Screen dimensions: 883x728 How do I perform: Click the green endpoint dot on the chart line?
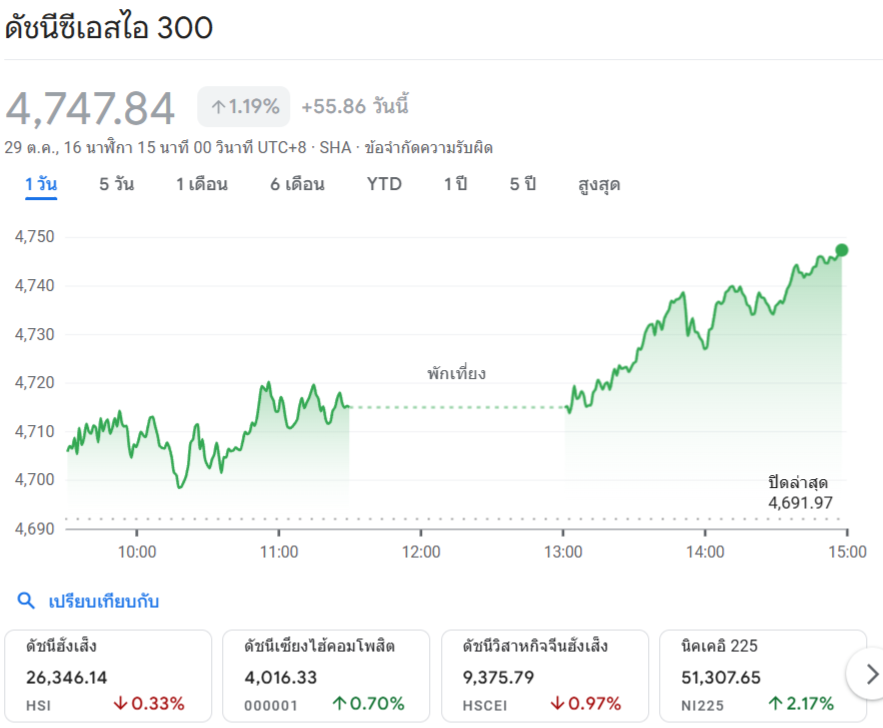[x=841, y=250]
